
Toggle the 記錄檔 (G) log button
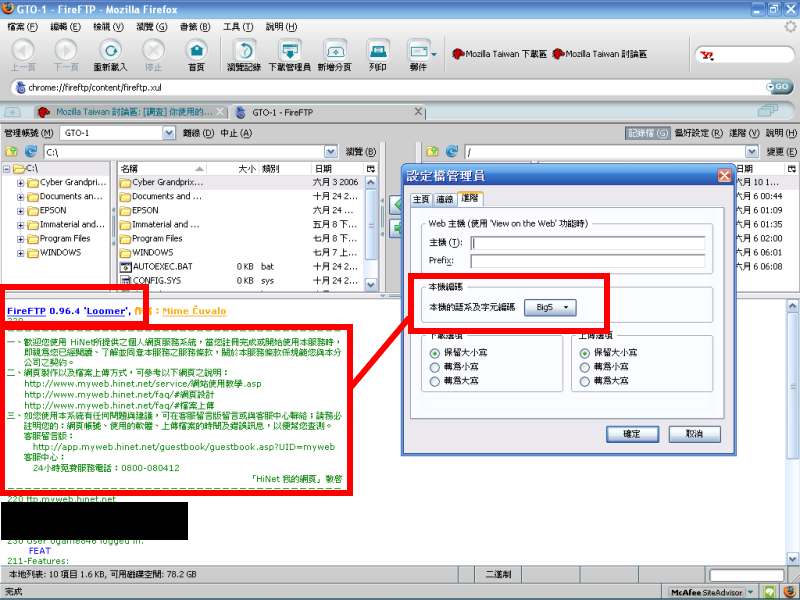tap(647, 133)
